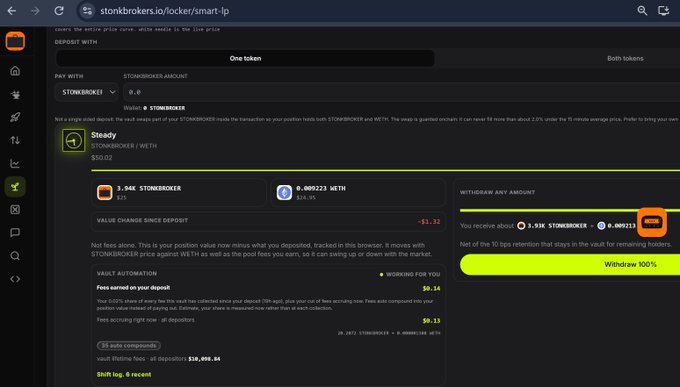Viewport: 680px width, 387px height.
Task: Open the rocket launch icon in the sidebar
Action: coord(15,117)
